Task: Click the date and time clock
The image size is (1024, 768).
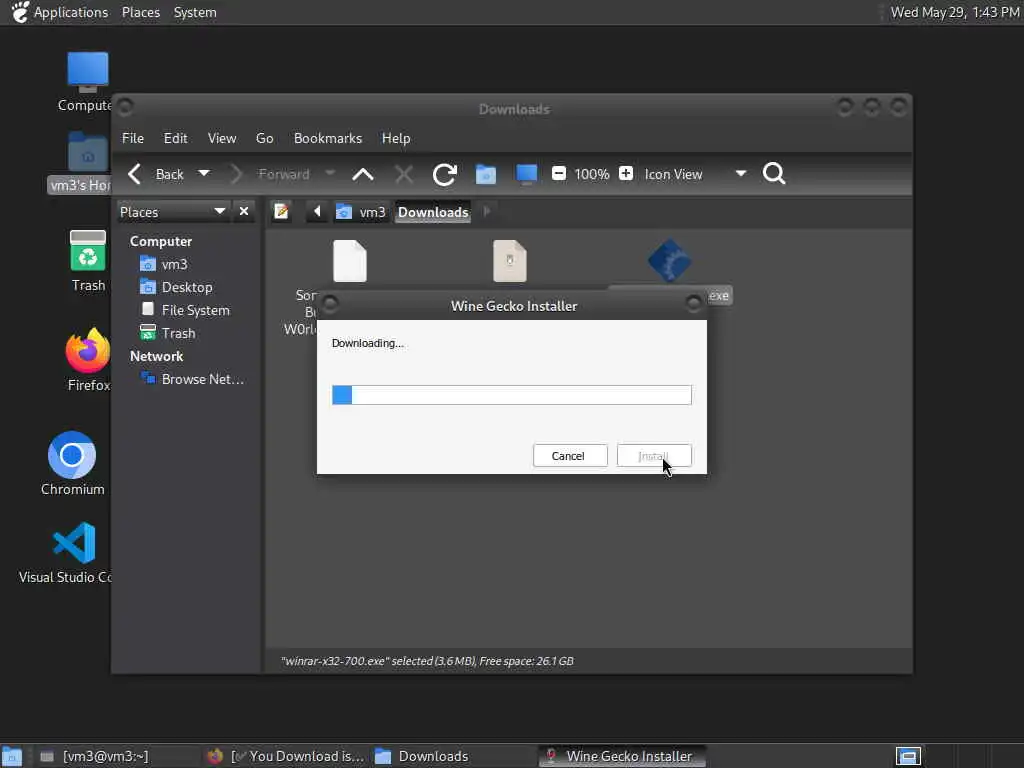Action: 955,12
